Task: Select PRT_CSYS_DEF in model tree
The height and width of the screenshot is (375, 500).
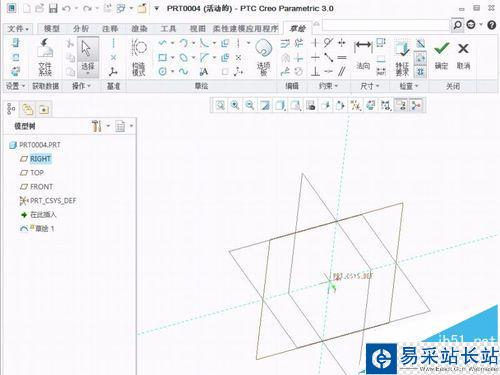Action: pyautogui.click(x=48, y=201)
